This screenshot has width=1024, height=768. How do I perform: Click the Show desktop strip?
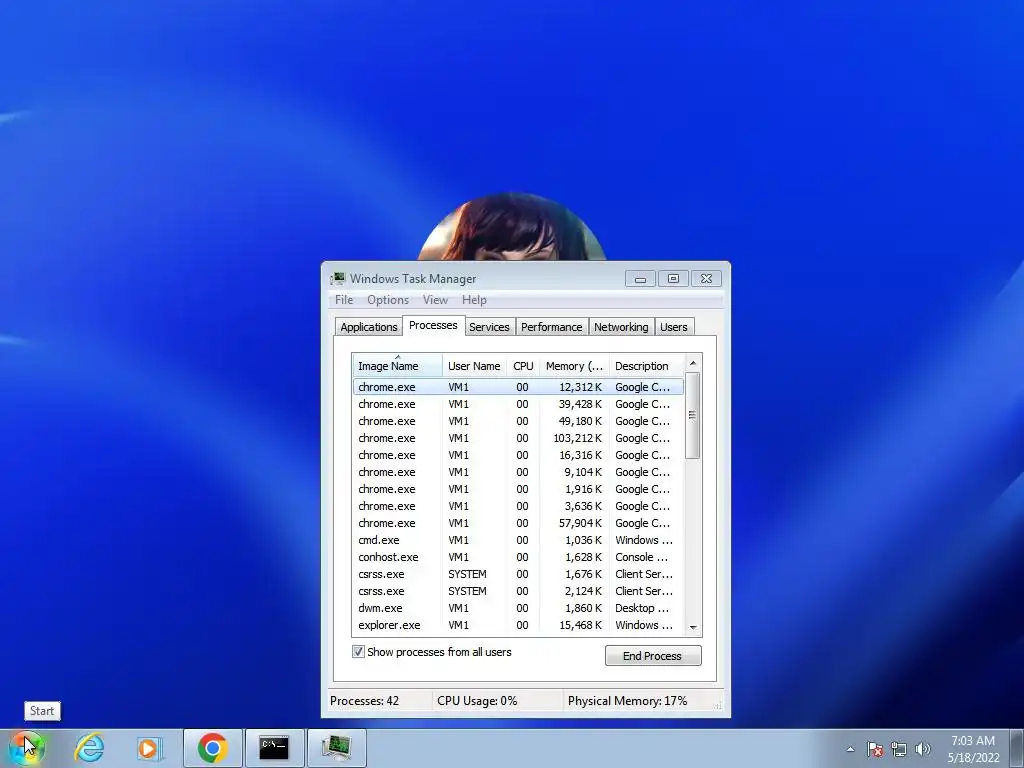click(1017, 748)
